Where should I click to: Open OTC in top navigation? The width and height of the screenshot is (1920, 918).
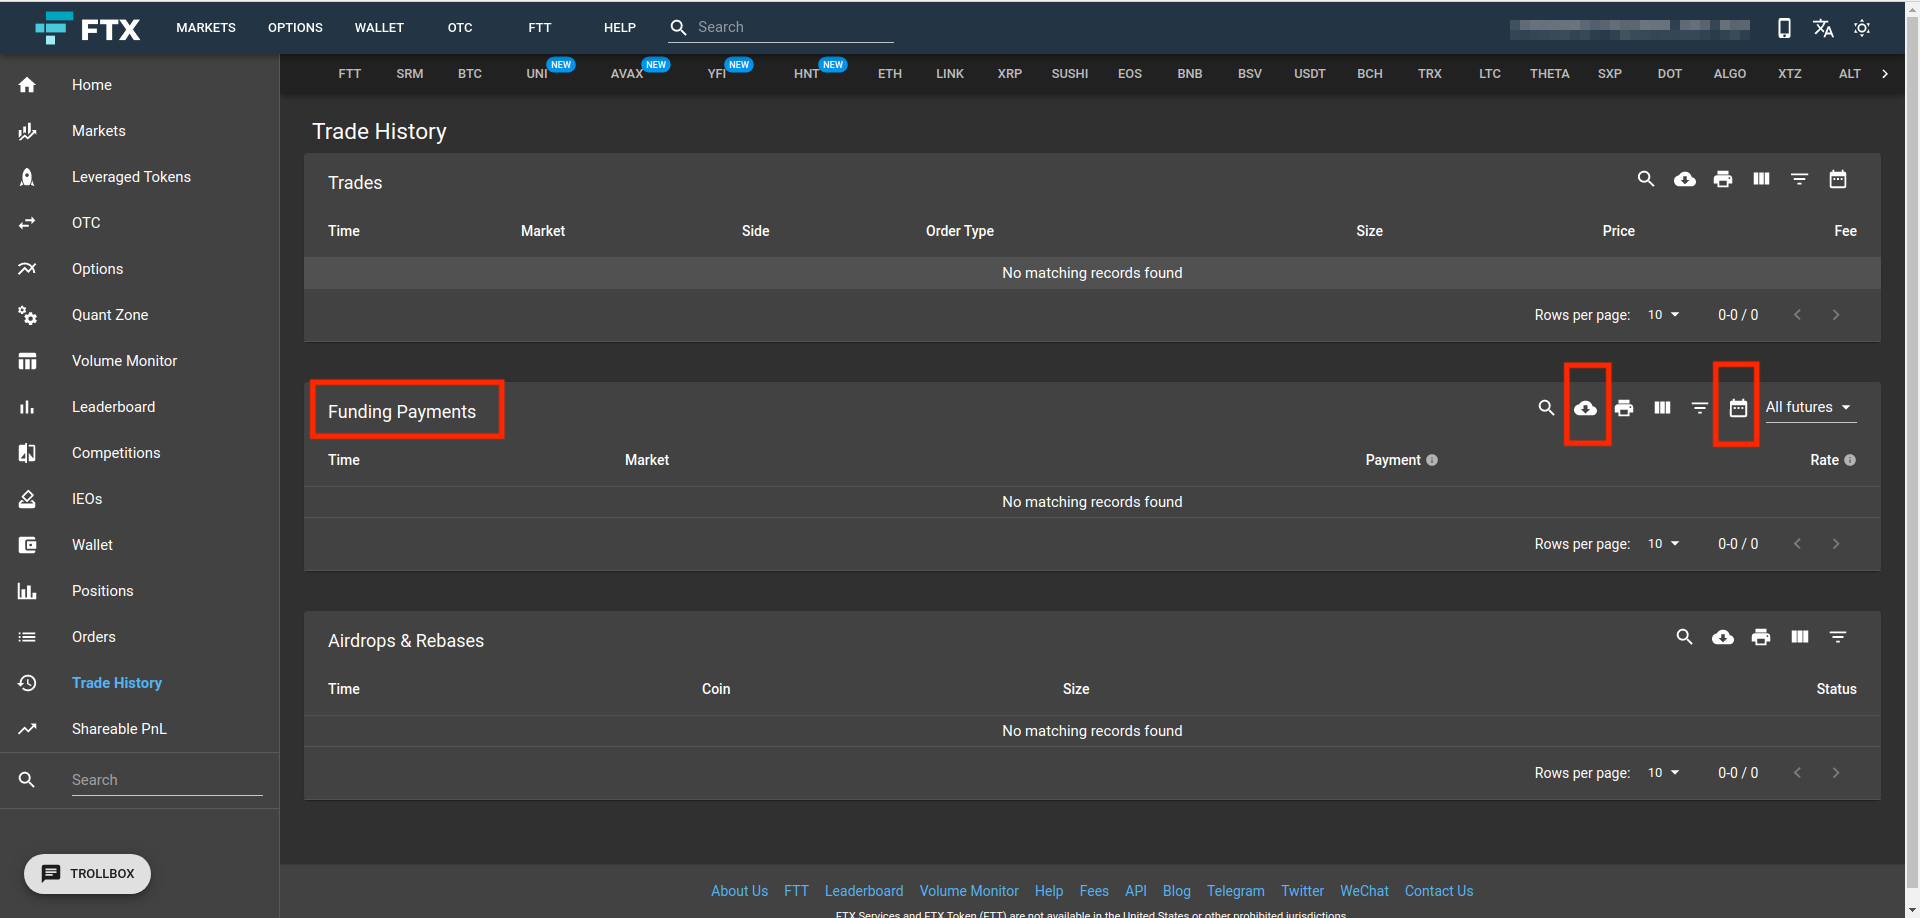tap(460, 28)
